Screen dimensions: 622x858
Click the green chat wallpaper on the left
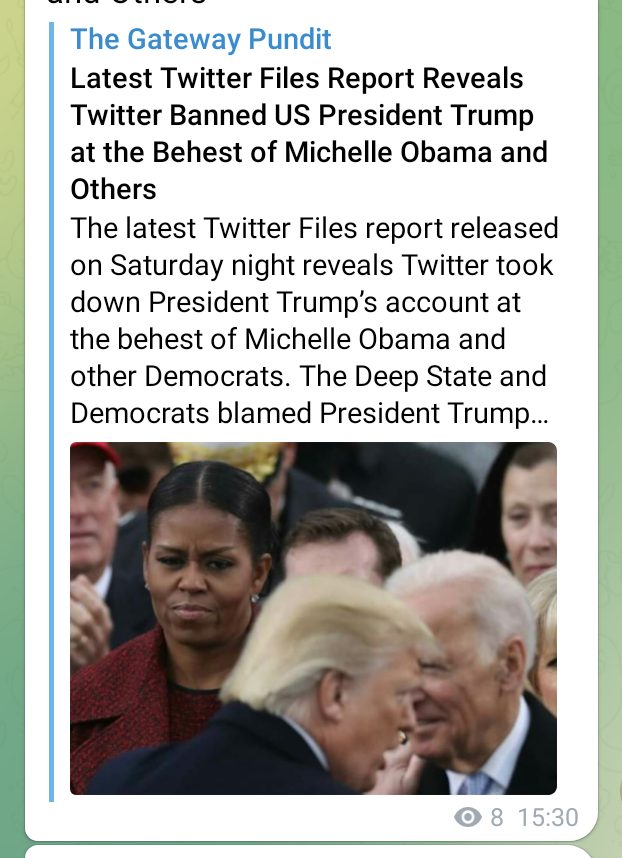11,429
